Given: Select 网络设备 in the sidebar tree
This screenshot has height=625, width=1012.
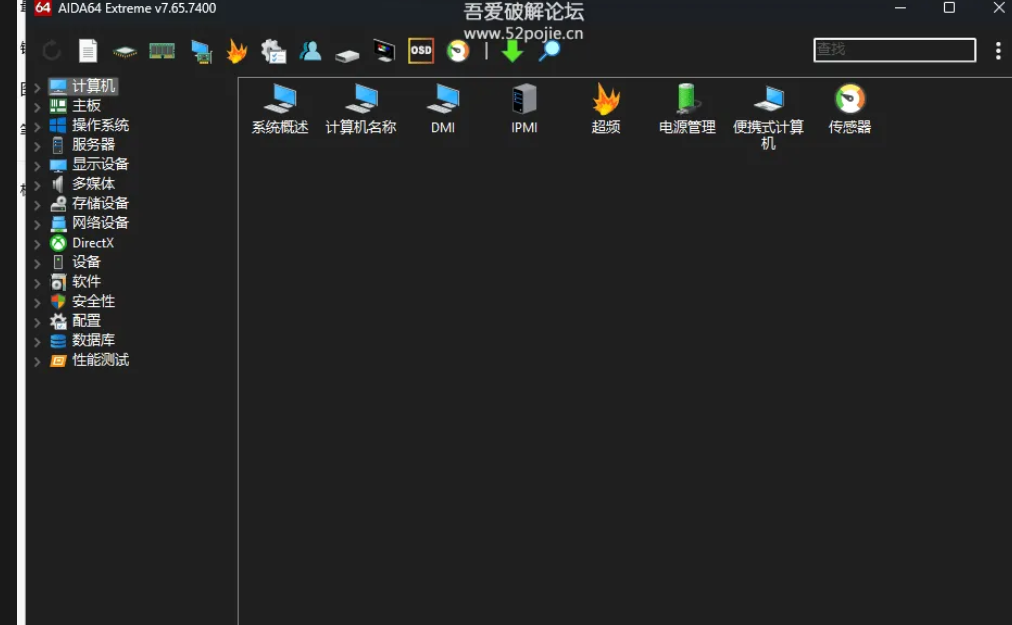Looking at the screenshot, I should point(101,223).
